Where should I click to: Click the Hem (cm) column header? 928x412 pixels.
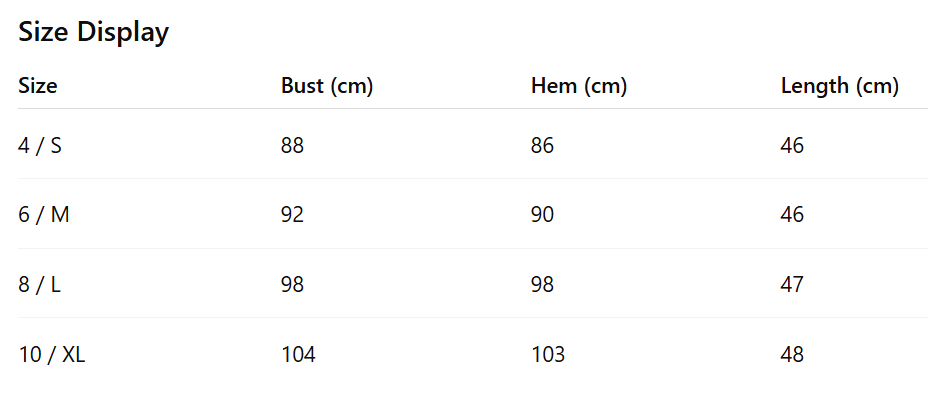[578, 86]
